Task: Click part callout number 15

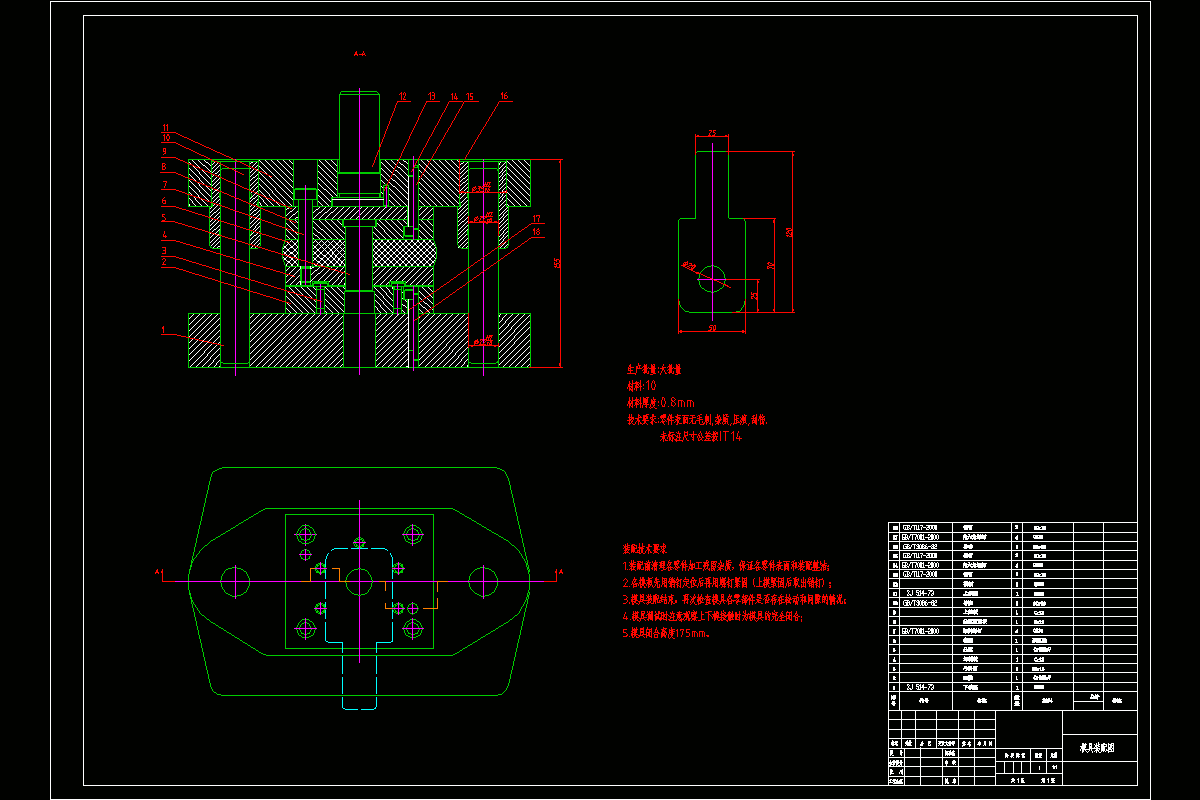Action: pyautogui.click(x=469, y=97)
